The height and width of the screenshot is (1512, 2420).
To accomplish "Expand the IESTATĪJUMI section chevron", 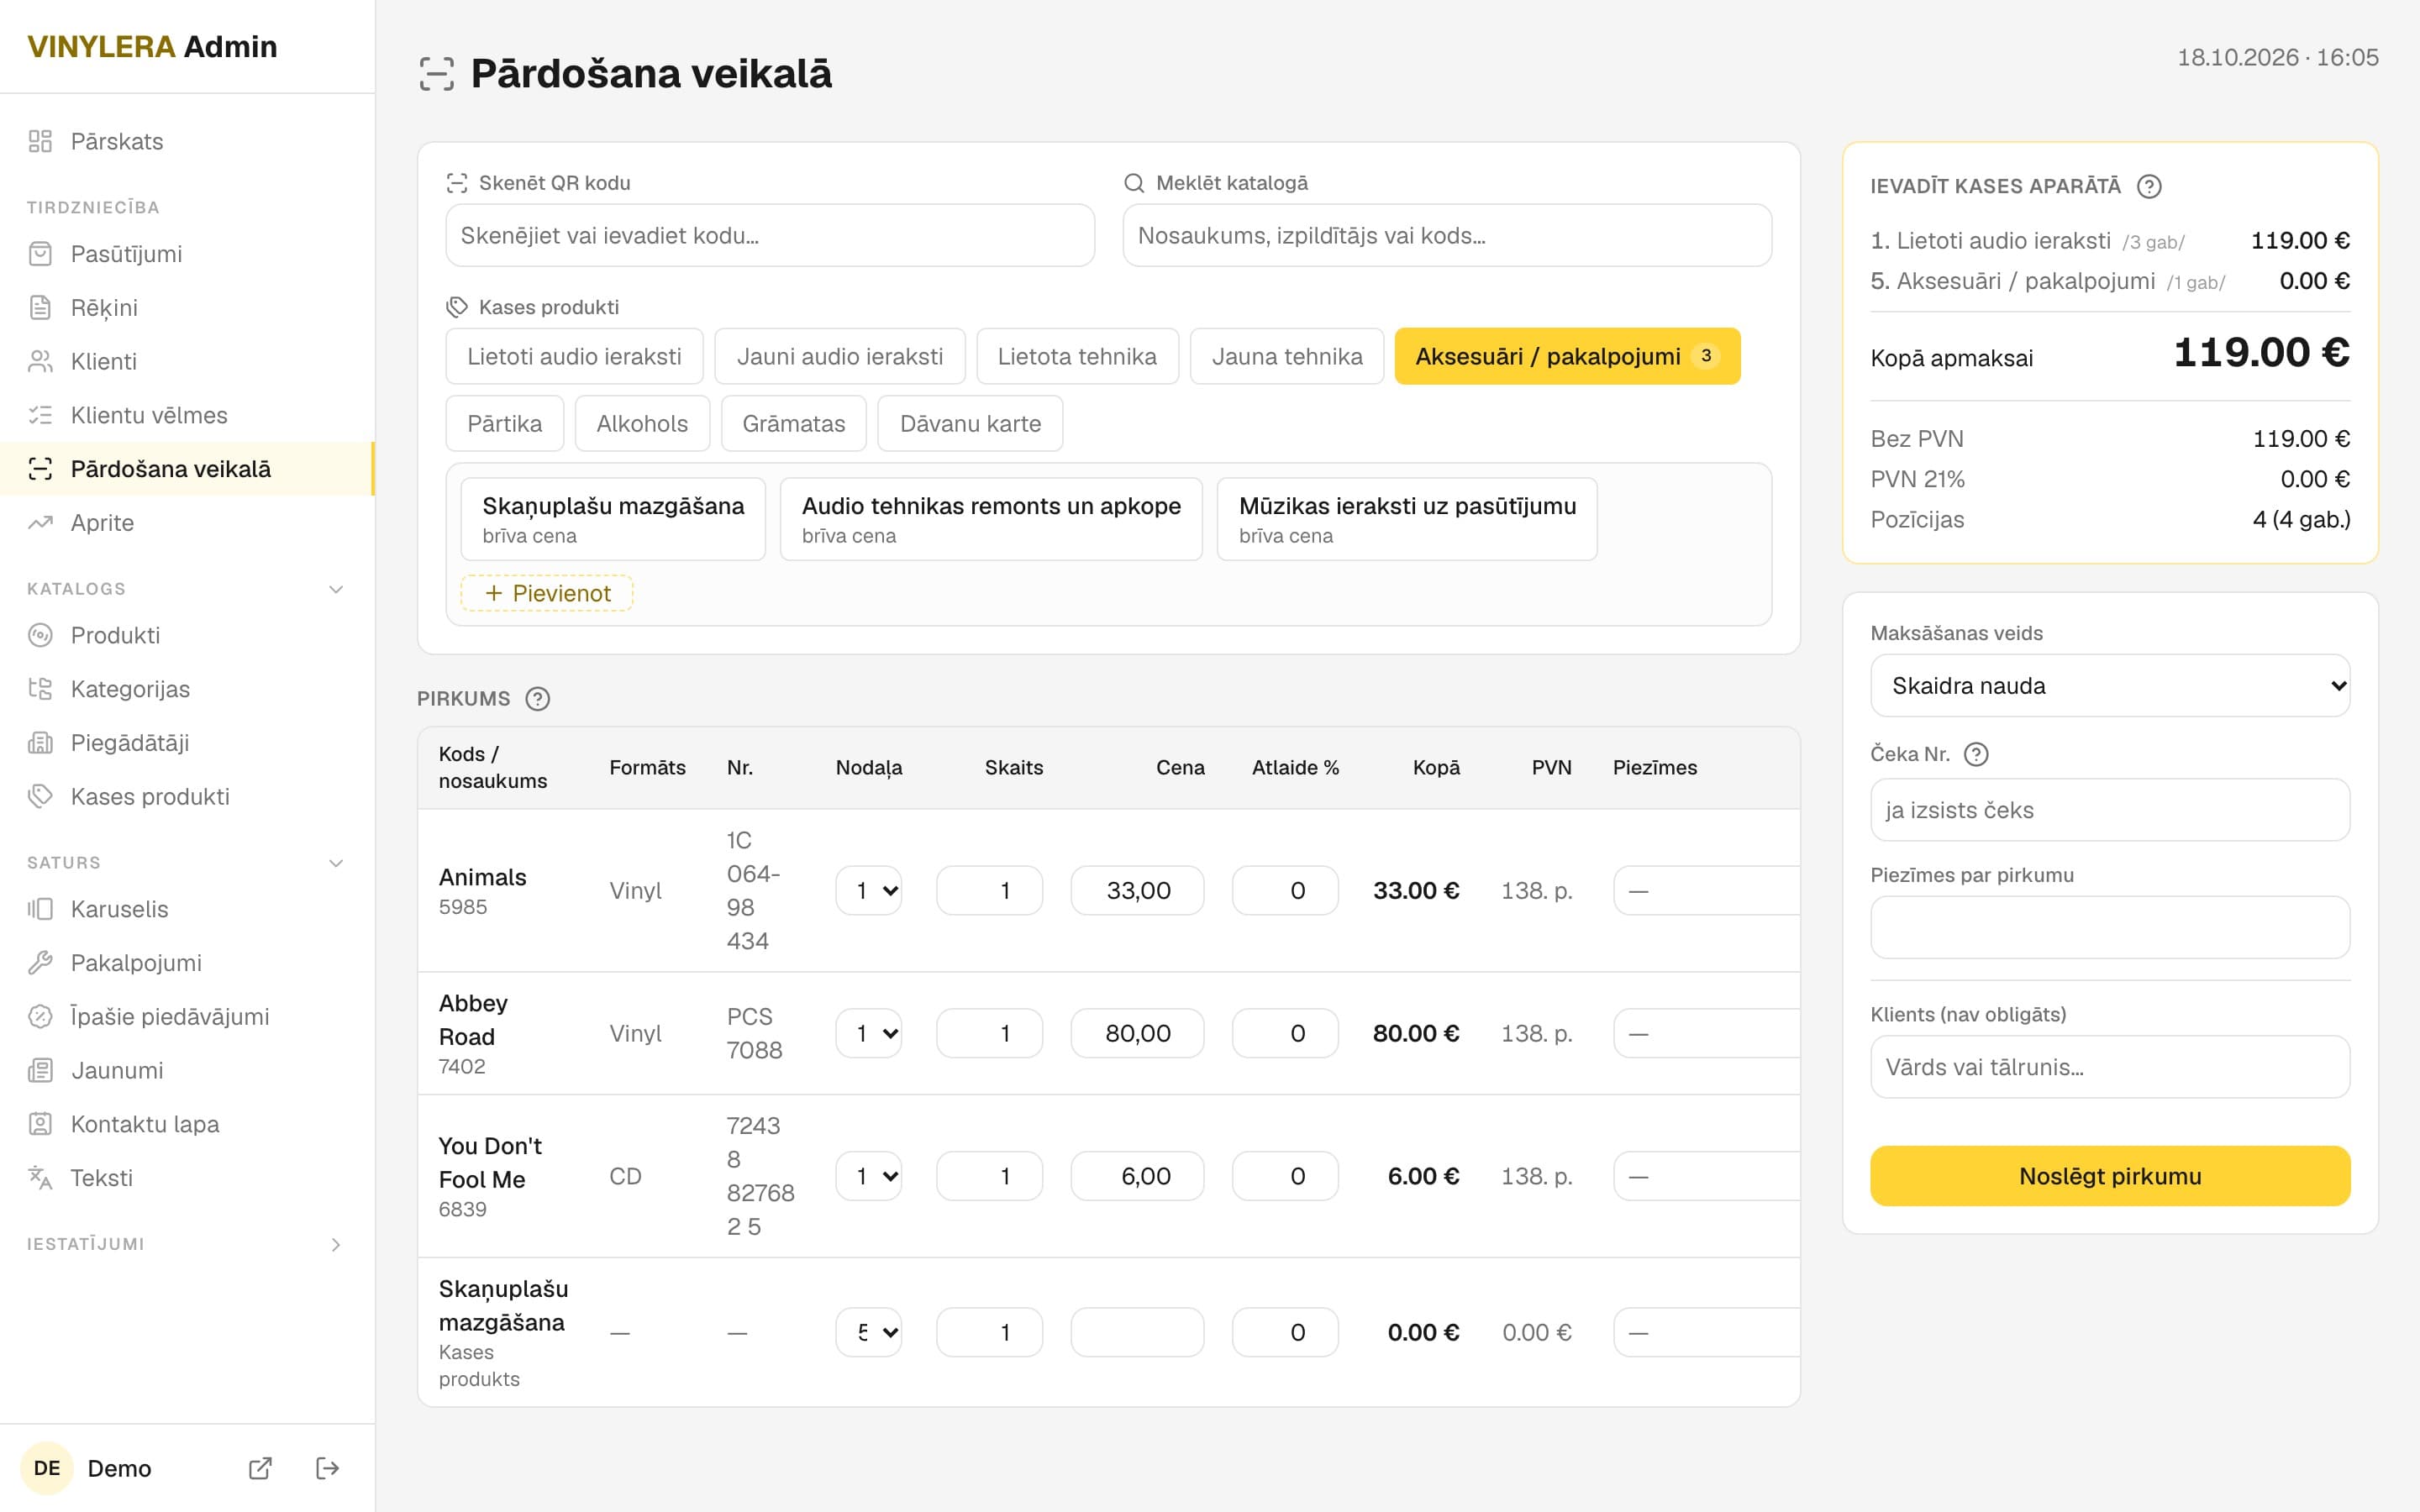I will 336,1245.
